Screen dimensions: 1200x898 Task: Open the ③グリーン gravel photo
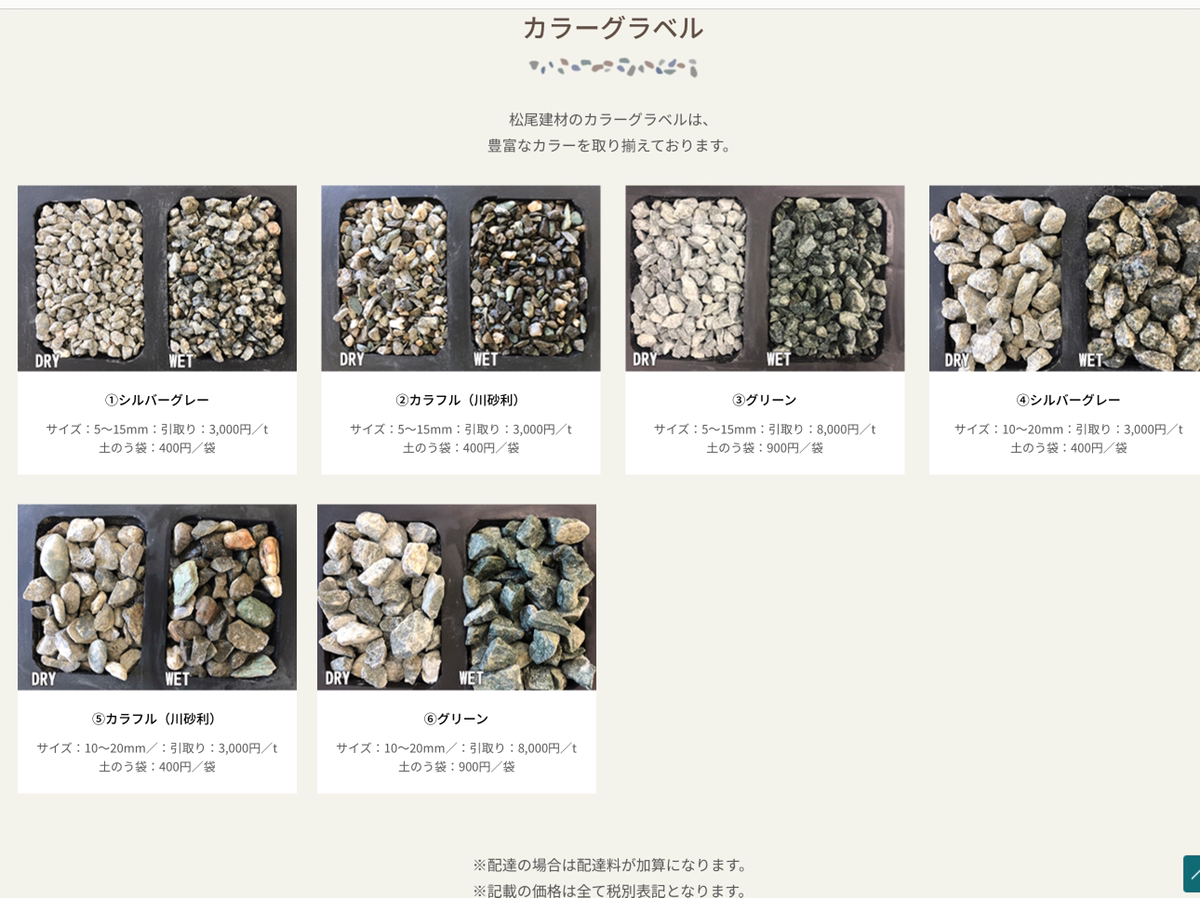[x=765, y=278]
